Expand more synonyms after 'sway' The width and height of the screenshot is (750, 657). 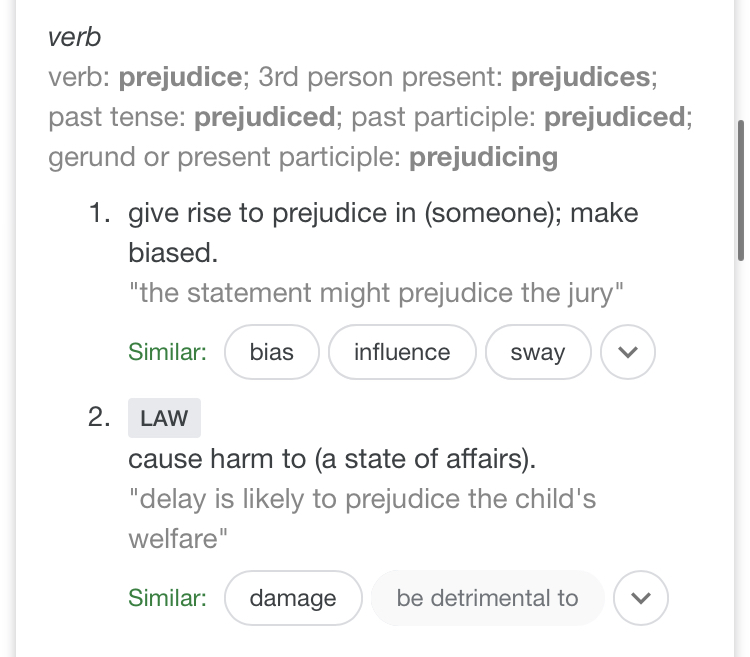(629, 352)
